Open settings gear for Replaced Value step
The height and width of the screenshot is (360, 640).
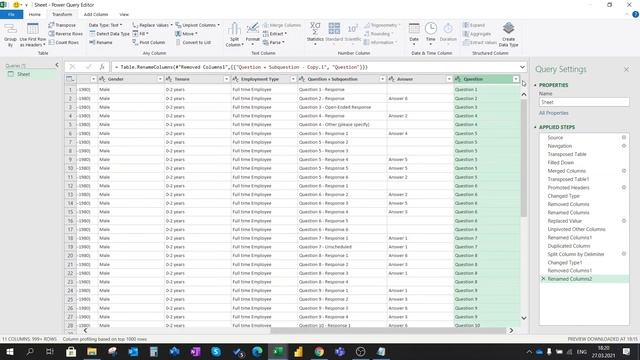point(624,221)
